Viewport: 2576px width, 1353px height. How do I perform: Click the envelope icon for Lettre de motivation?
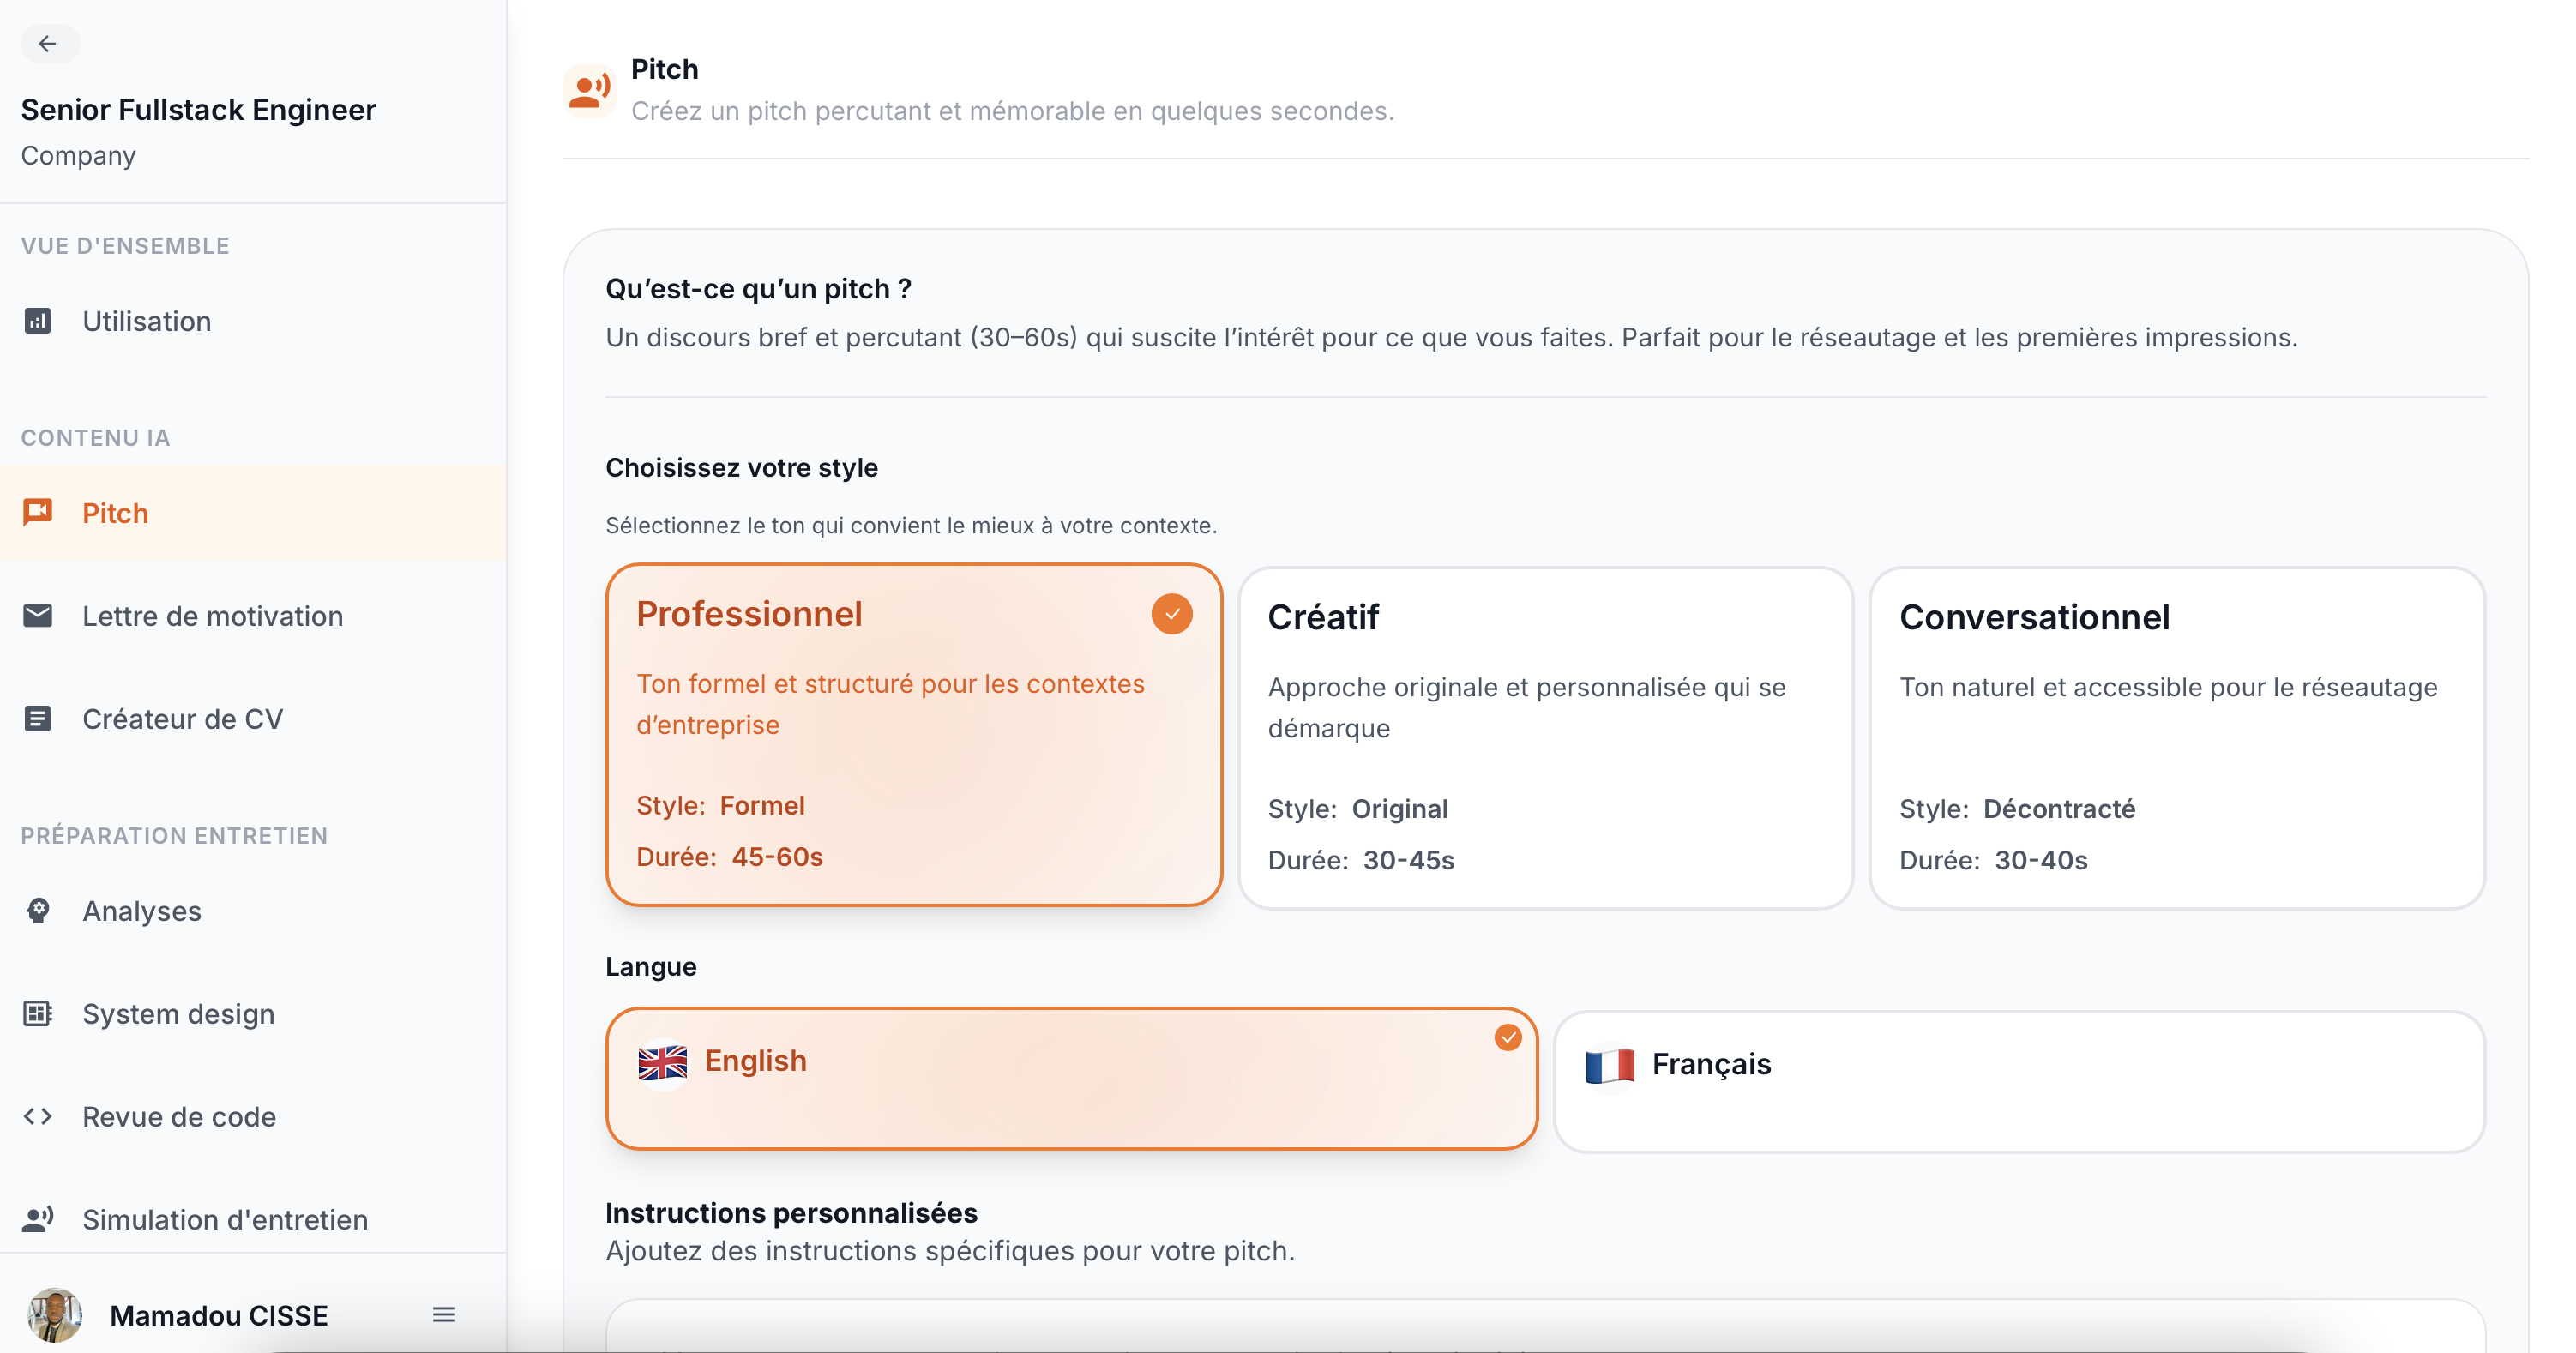click(x=38, y=615)
